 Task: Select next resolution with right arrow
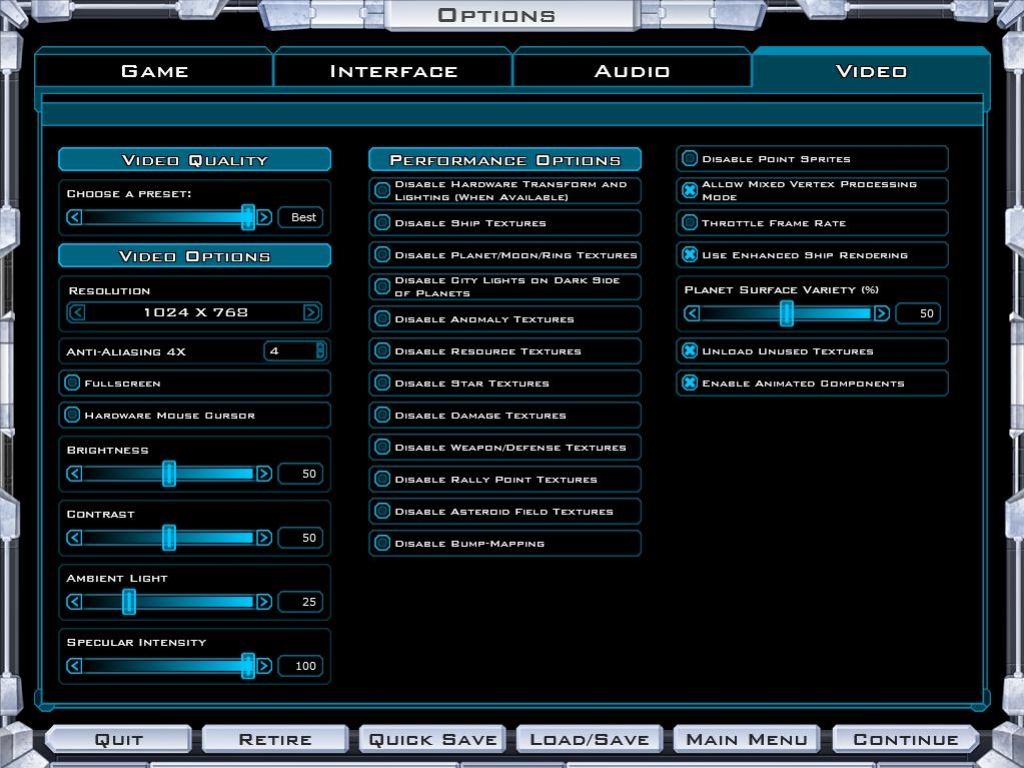pos(312,312)
